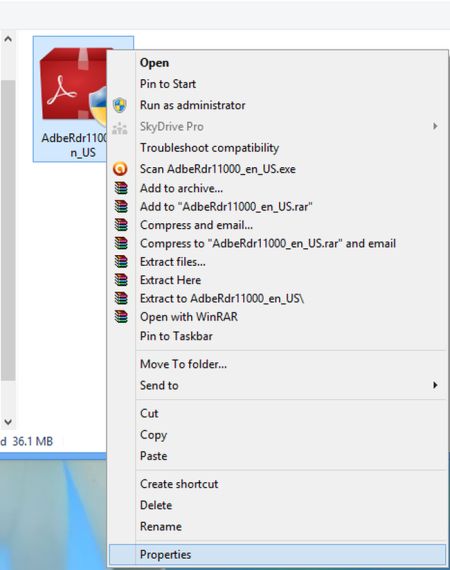
Task: Click the WinRAR icon beside Extract Here
Action: [121, 280]
